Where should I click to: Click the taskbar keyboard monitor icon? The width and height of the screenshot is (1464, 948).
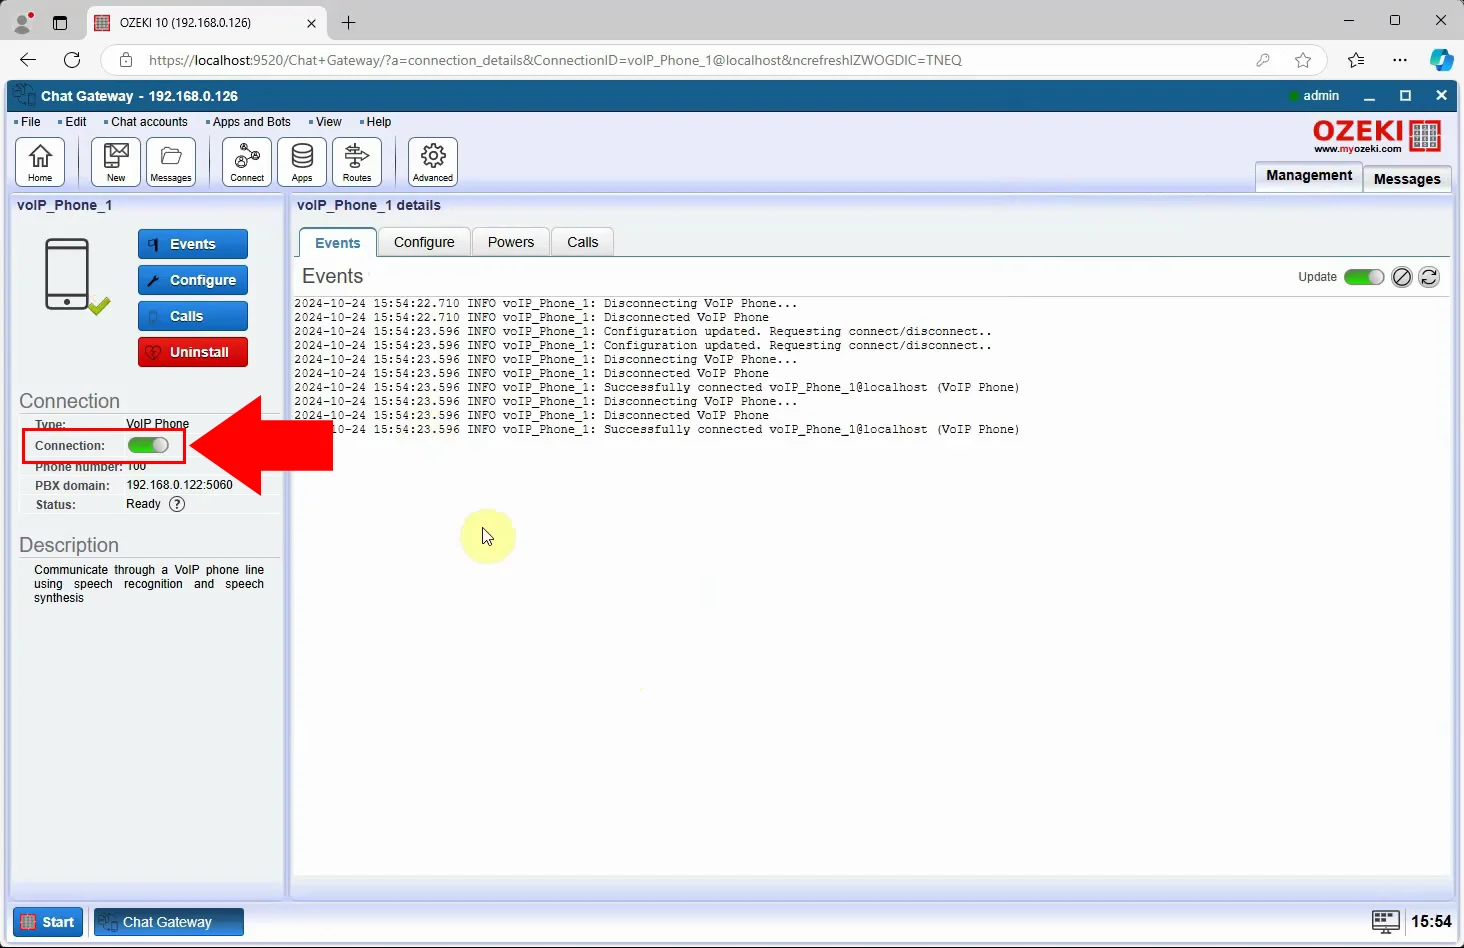(1386, 921)
